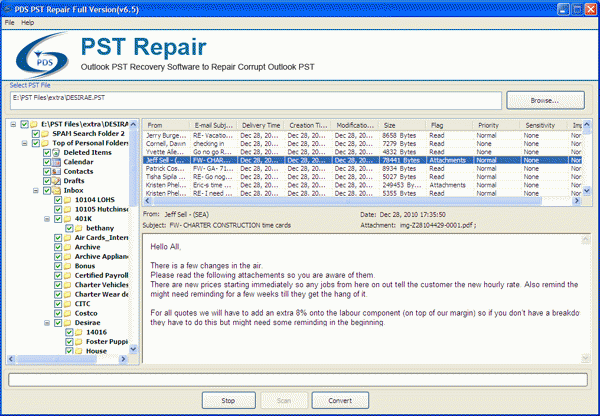Select the House folder

click(x=96, y=351)
